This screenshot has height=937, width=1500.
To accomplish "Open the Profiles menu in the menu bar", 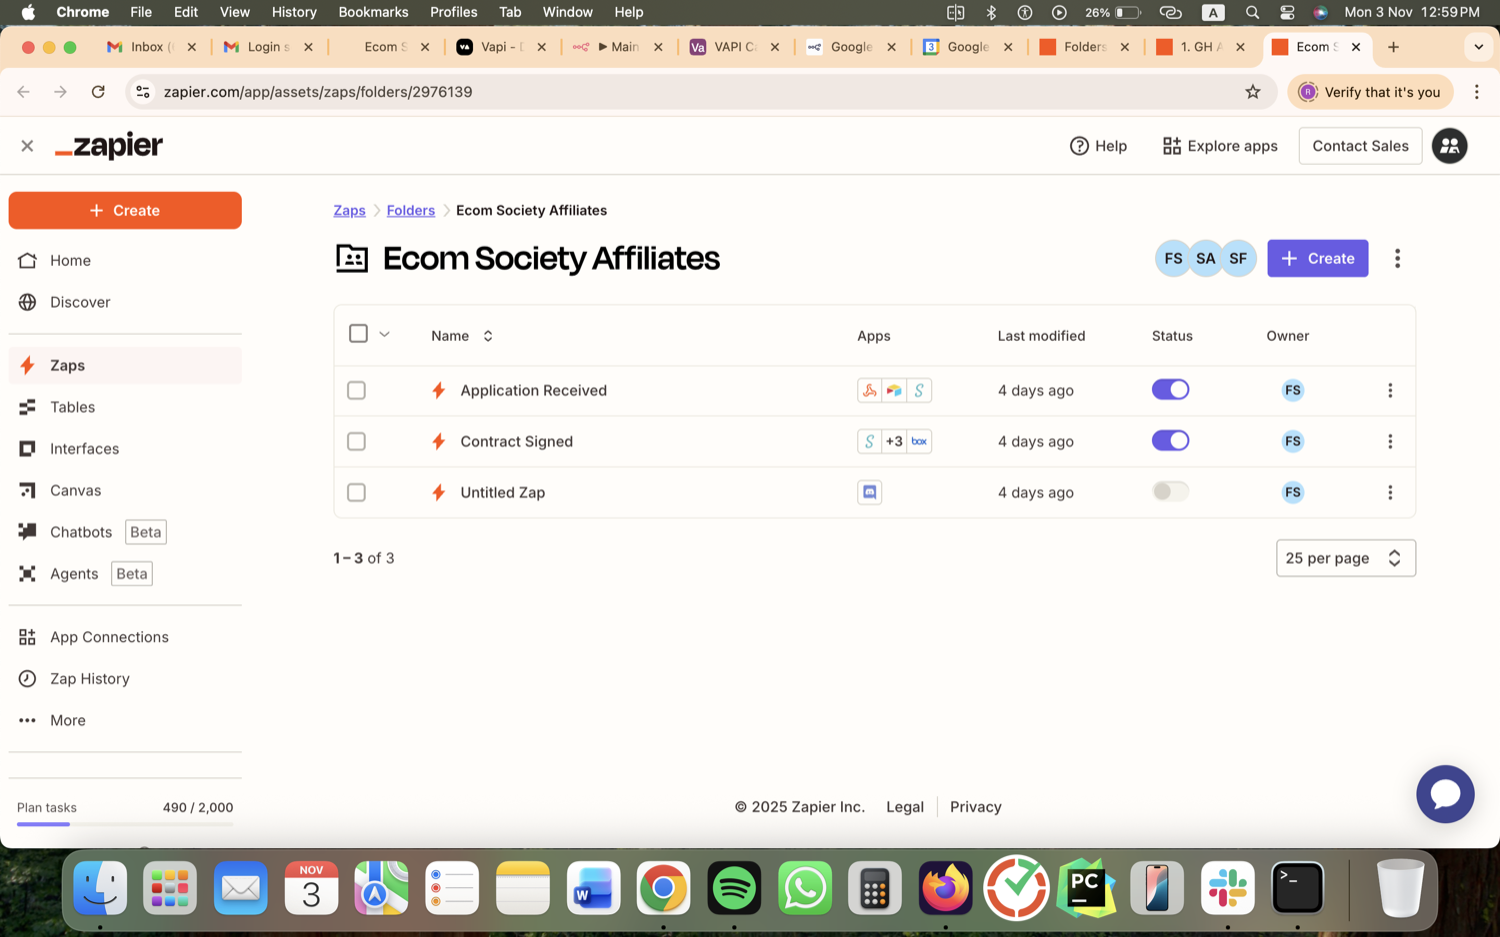I will click(x=453, y=12).
